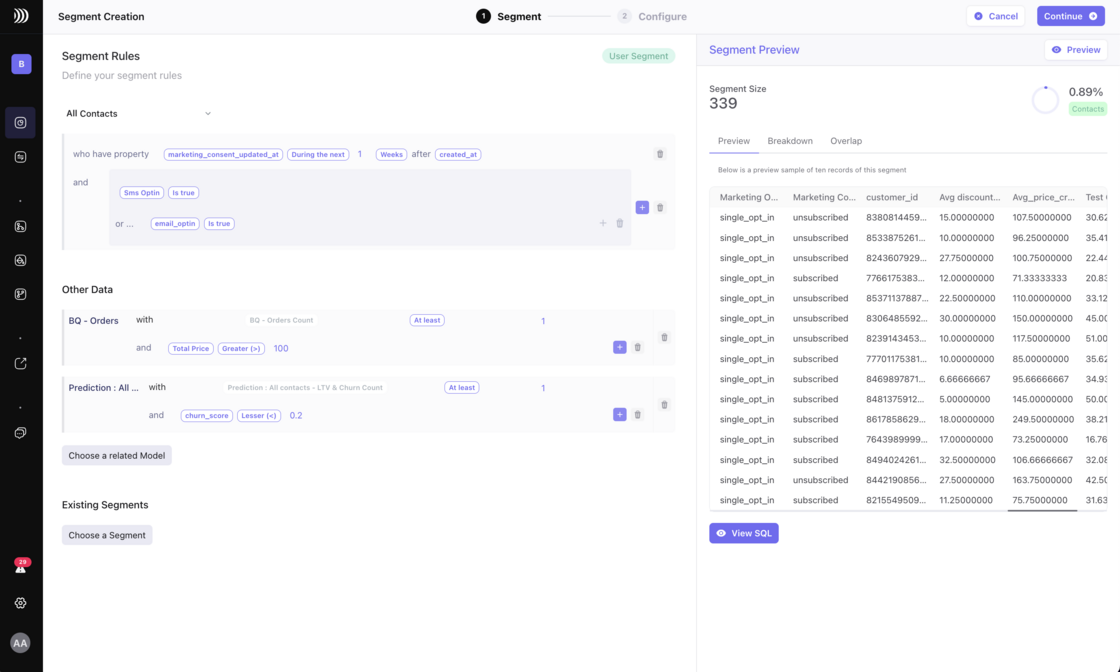Screen dimensions: 1120x672
Task: Click the 249.50000000 table cell
Action: [x=1043, y=419]
